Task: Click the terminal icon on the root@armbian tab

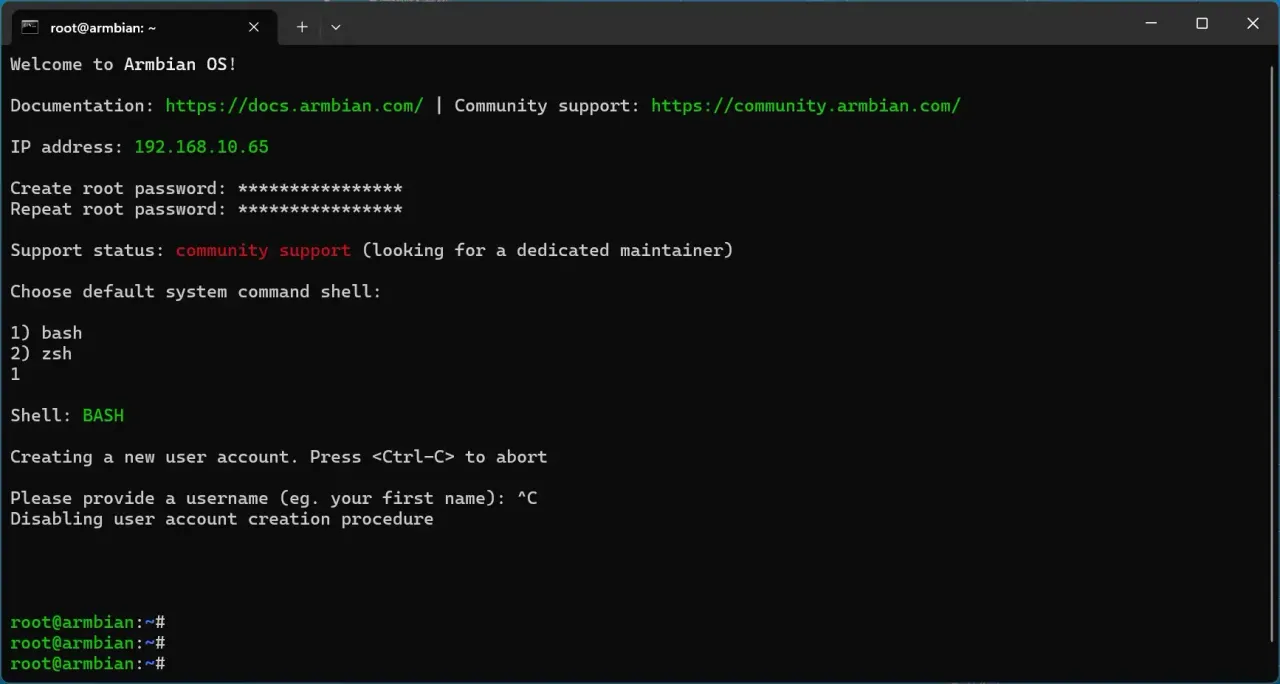Action: [30, 27]
